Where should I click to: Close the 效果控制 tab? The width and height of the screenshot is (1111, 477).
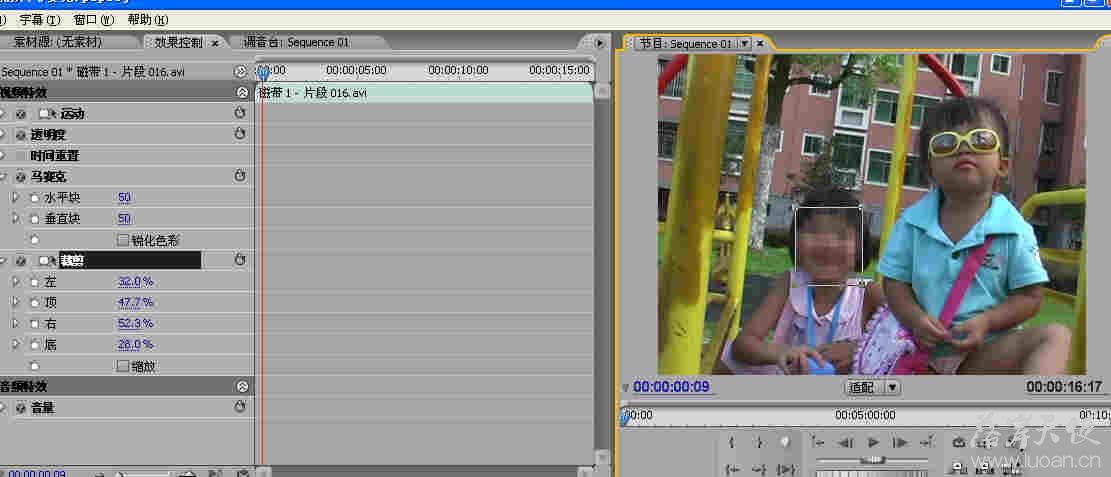point(215,43)
